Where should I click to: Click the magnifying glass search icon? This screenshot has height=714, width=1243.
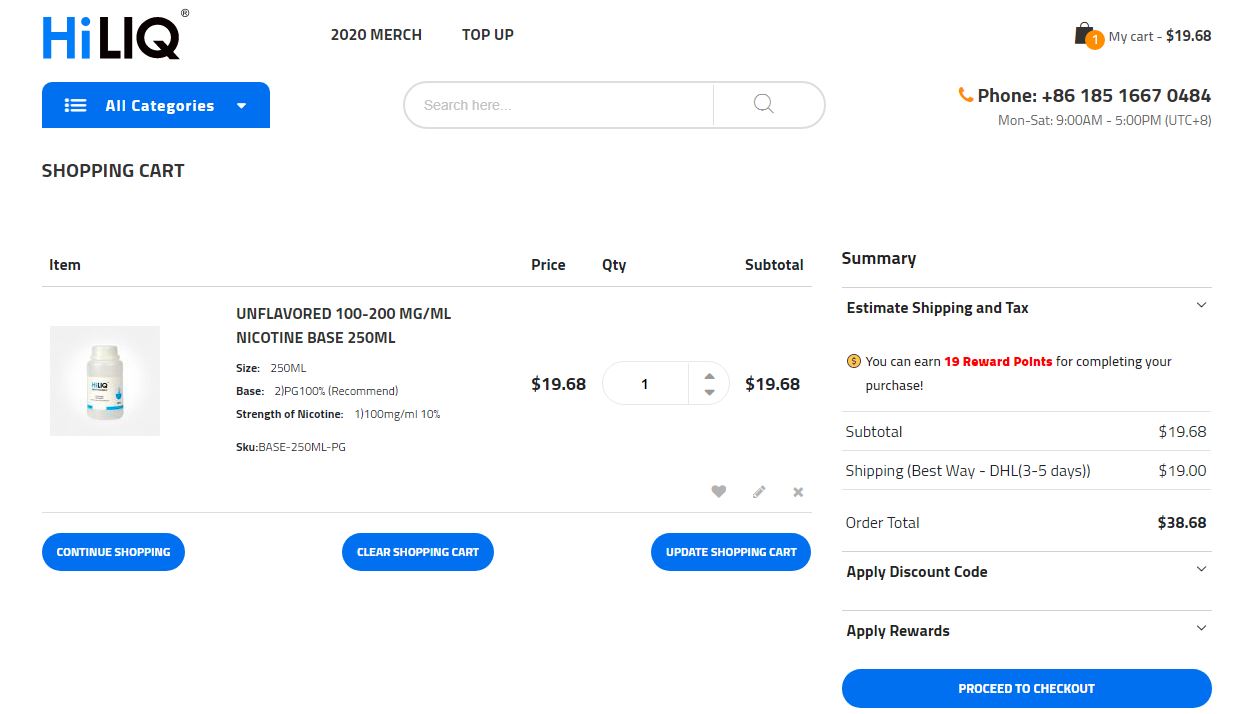[764, 105]
